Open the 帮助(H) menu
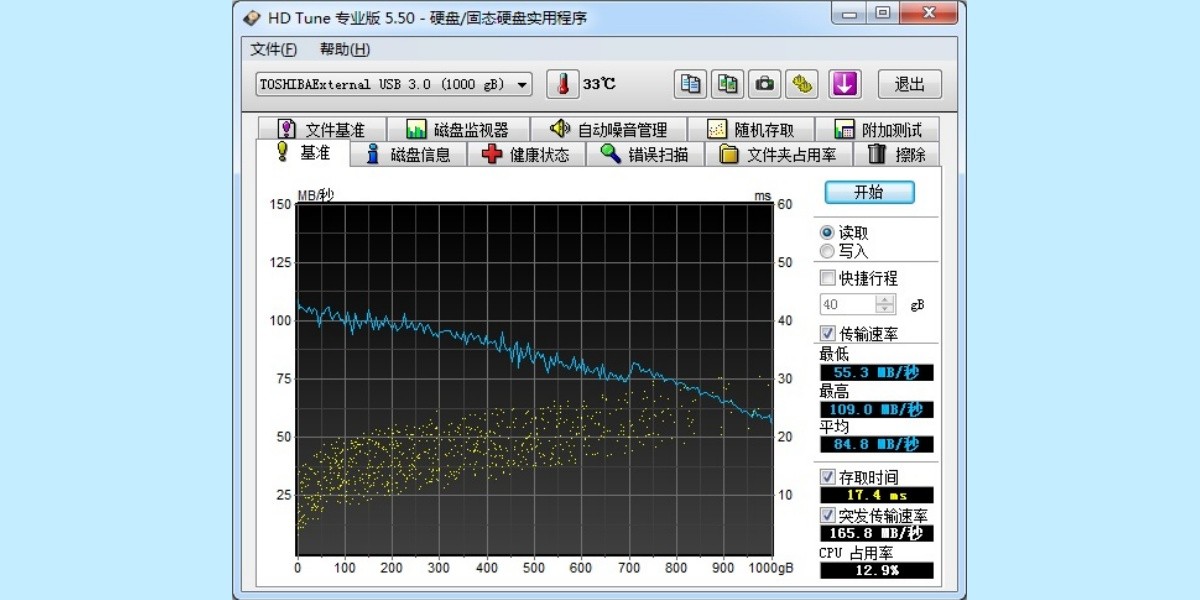The width and height of the screenshot is (1200, 600). point(344,49)
